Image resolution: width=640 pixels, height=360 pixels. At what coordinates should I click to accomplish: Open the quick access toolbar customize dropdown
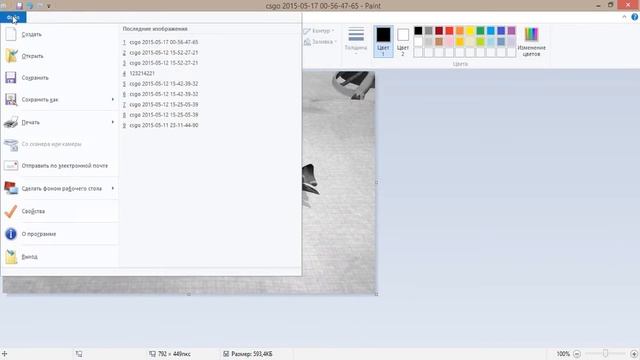tap(49, 6)
